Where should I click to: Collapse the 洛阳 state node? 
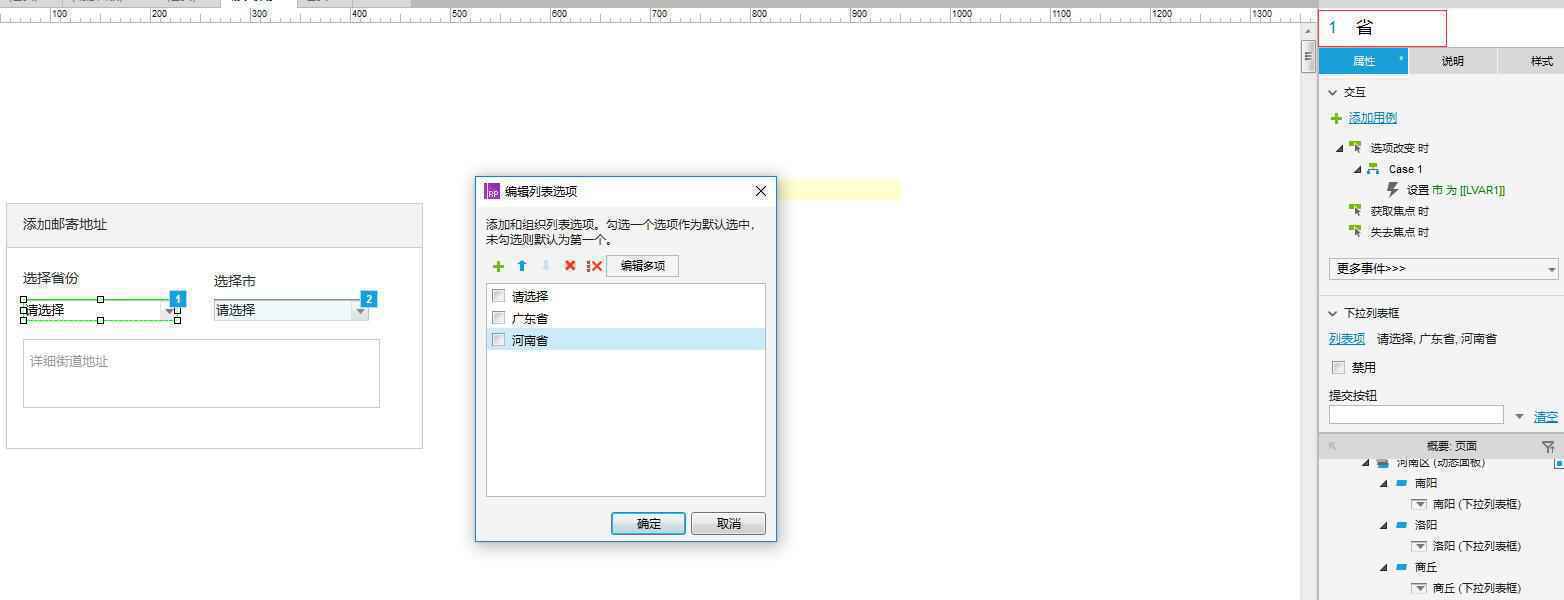tap(1384, 525)
